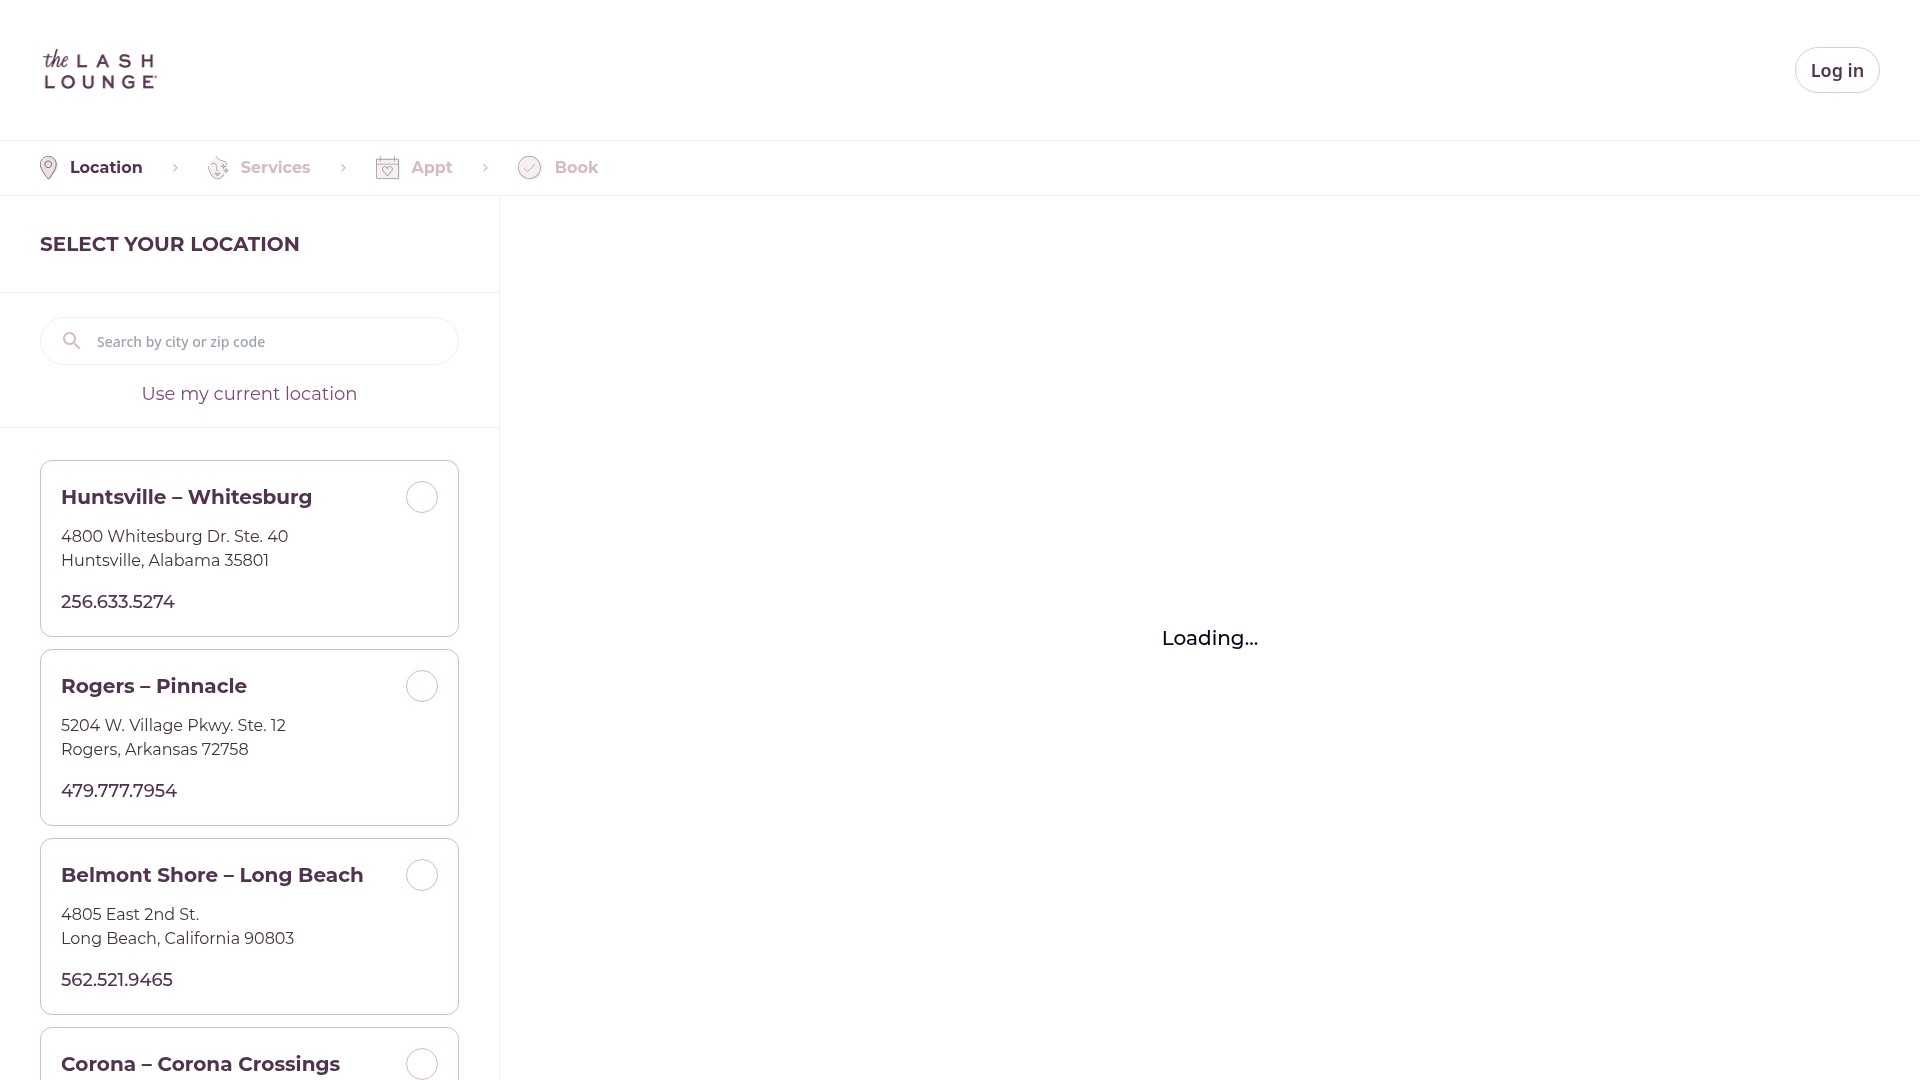This screenshot has width=1920, height=1080.
Task: Click Huntsville, Alabama 35801 text
Action: pos(165,560)
